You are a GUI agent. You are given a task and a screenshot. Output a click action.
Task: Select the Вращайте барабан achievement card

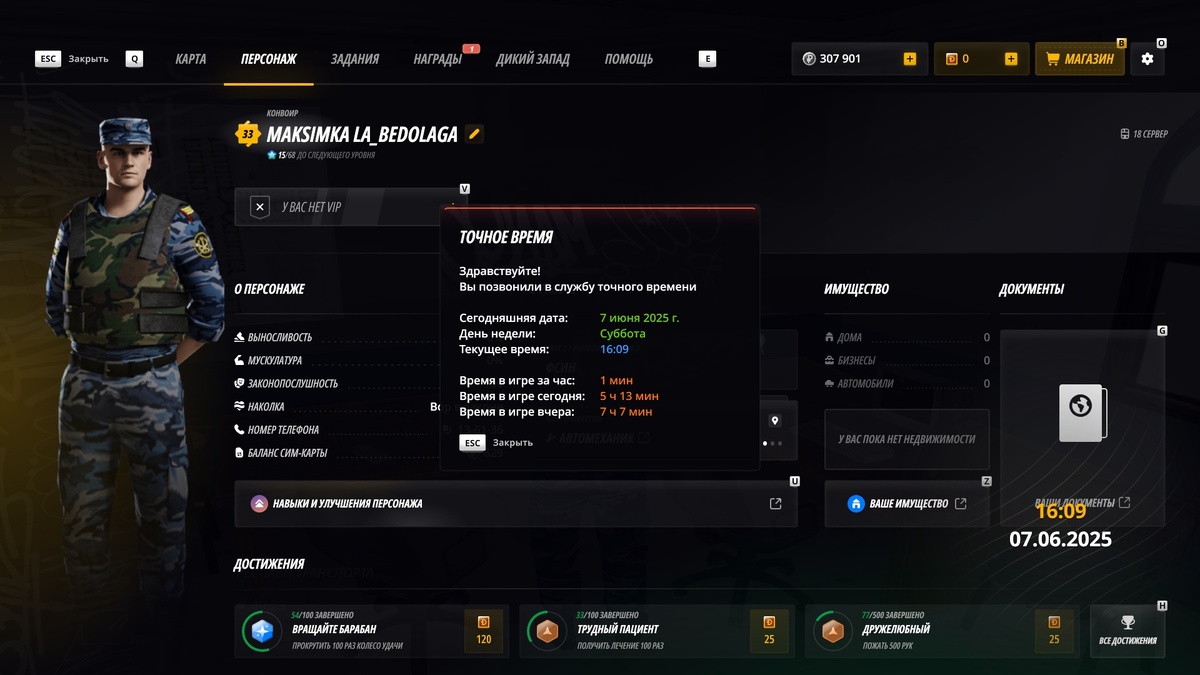click(x=371, y=631)
